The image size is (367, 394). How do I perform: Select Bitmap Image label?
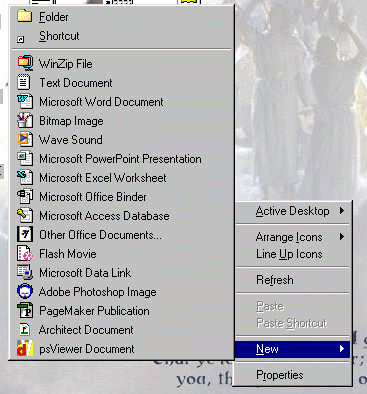(x=71, y=121)
